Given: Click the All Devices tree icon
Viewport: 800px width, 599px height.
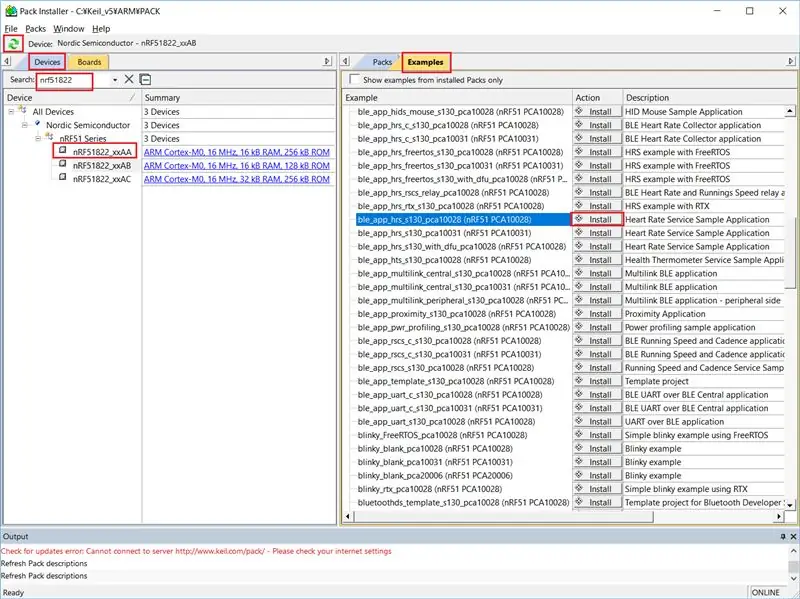Looking at the screenshot, I should 22,110.
